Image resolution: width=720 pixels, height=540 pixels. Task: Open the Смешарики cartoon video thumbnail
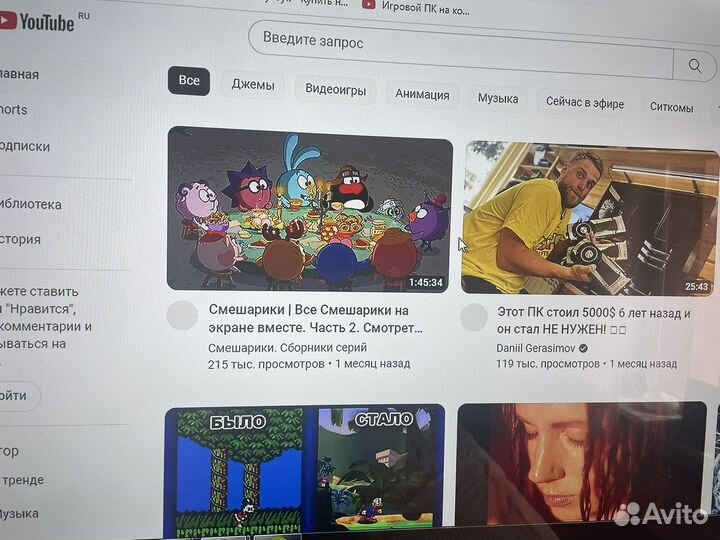tap(309, 211)
